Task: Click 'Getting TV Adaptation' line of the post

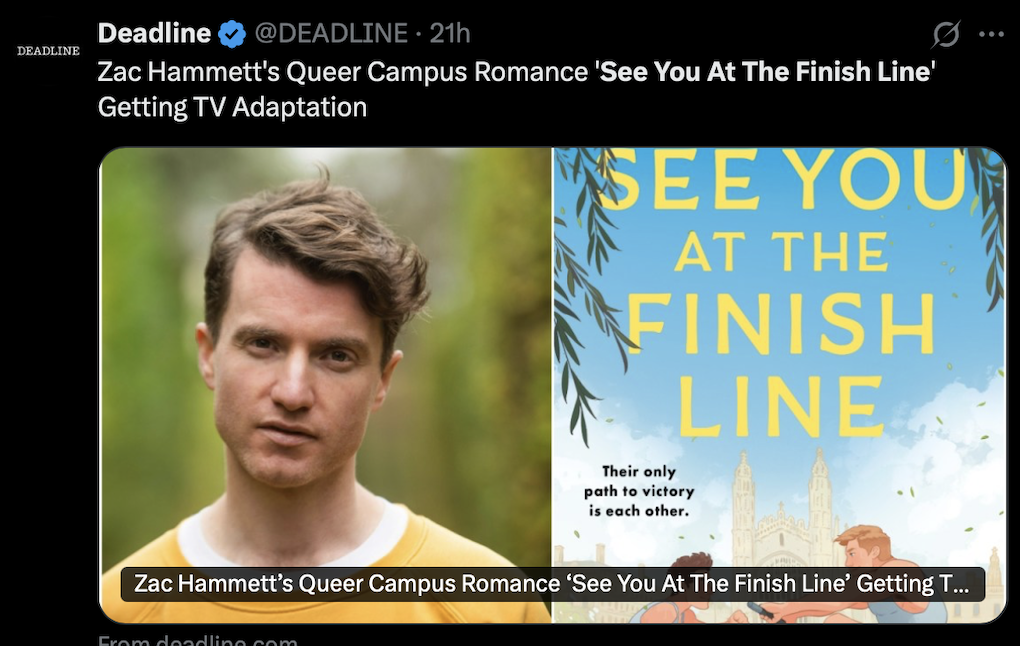Action: point(232,107)
